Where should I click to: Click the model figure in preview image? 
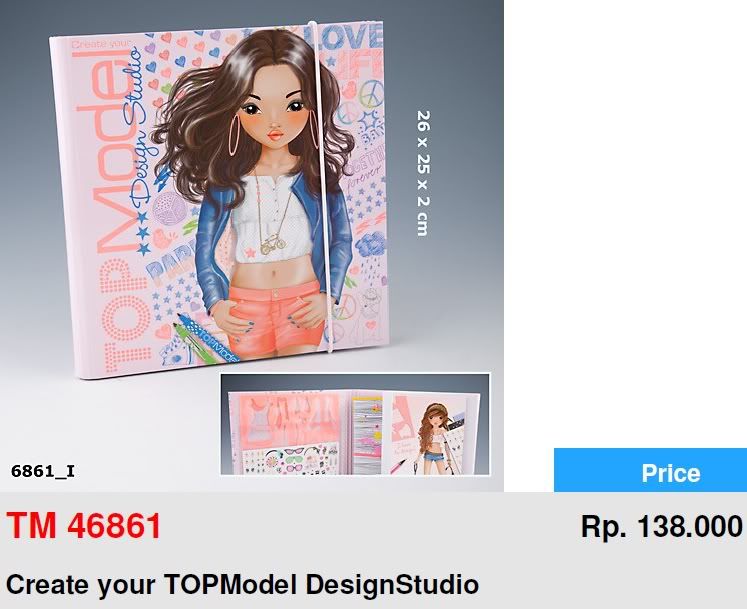[x=436, y=438]
